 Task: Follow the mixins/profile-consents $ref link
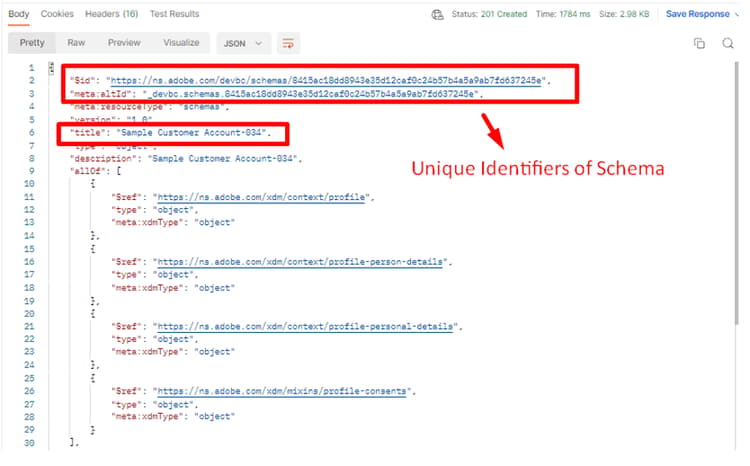pyautogui.click(x=282, y=391)
